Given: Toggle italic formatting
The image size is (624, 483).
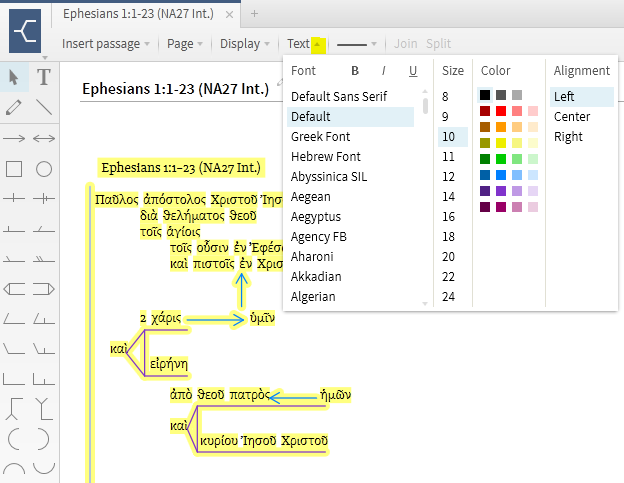Looking at the screenshot, I should tap(383, 71).
